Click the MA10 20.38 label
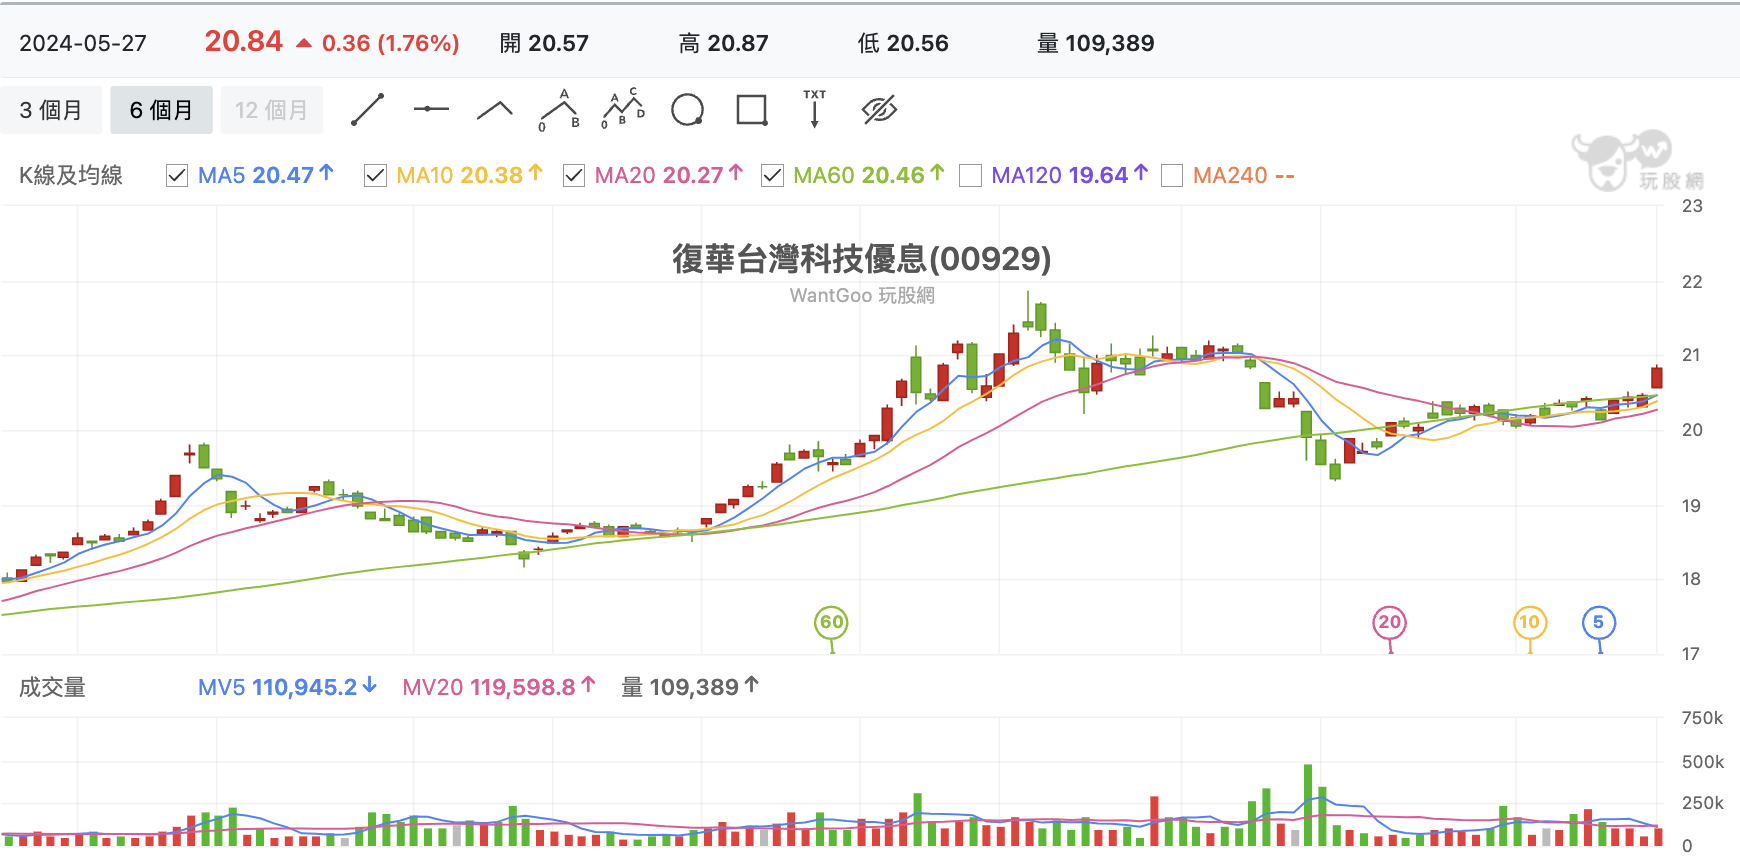 (x=469, y=175)
